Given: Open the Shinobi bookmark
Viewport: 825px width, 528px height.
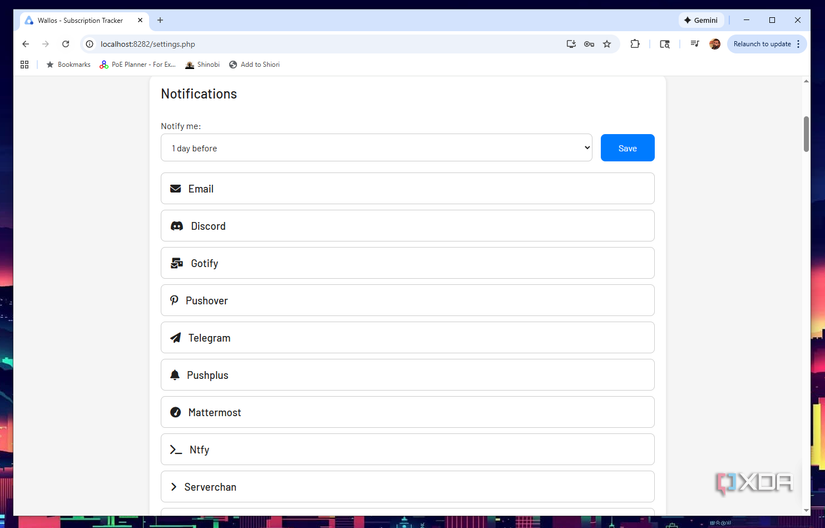Looking at the screenshot, I should point(203,64).
